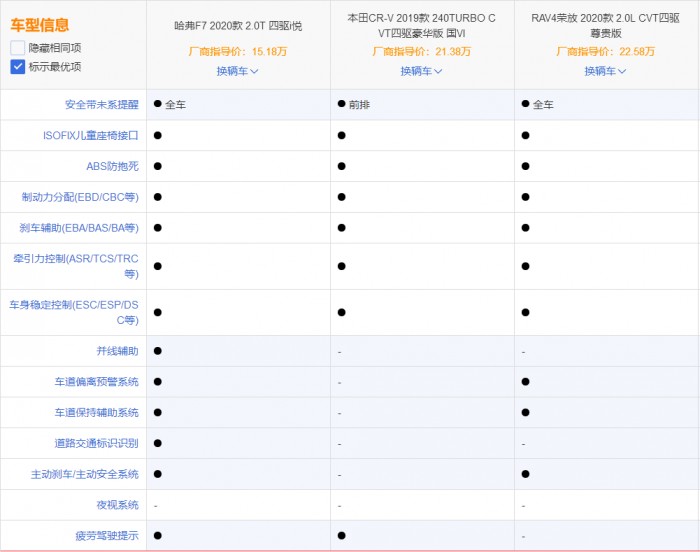Click the 本田CR-V 2019款 model title
The height and width of the screenshot is (552, 700).
(421, 25)
